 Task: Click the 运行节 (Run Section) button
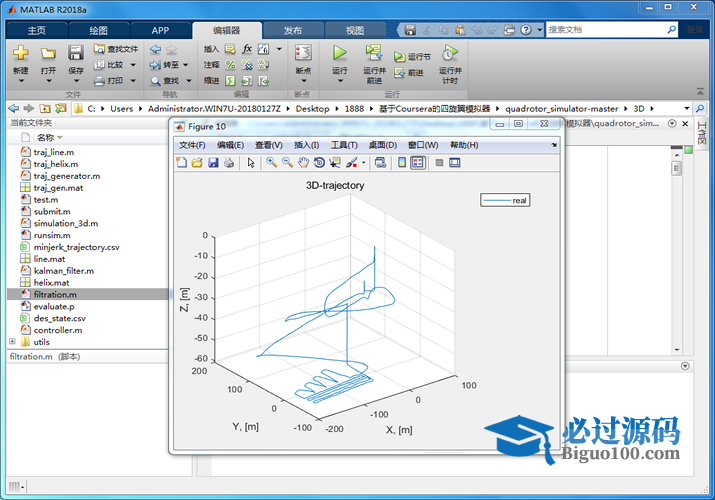click(x=412, y=57)
